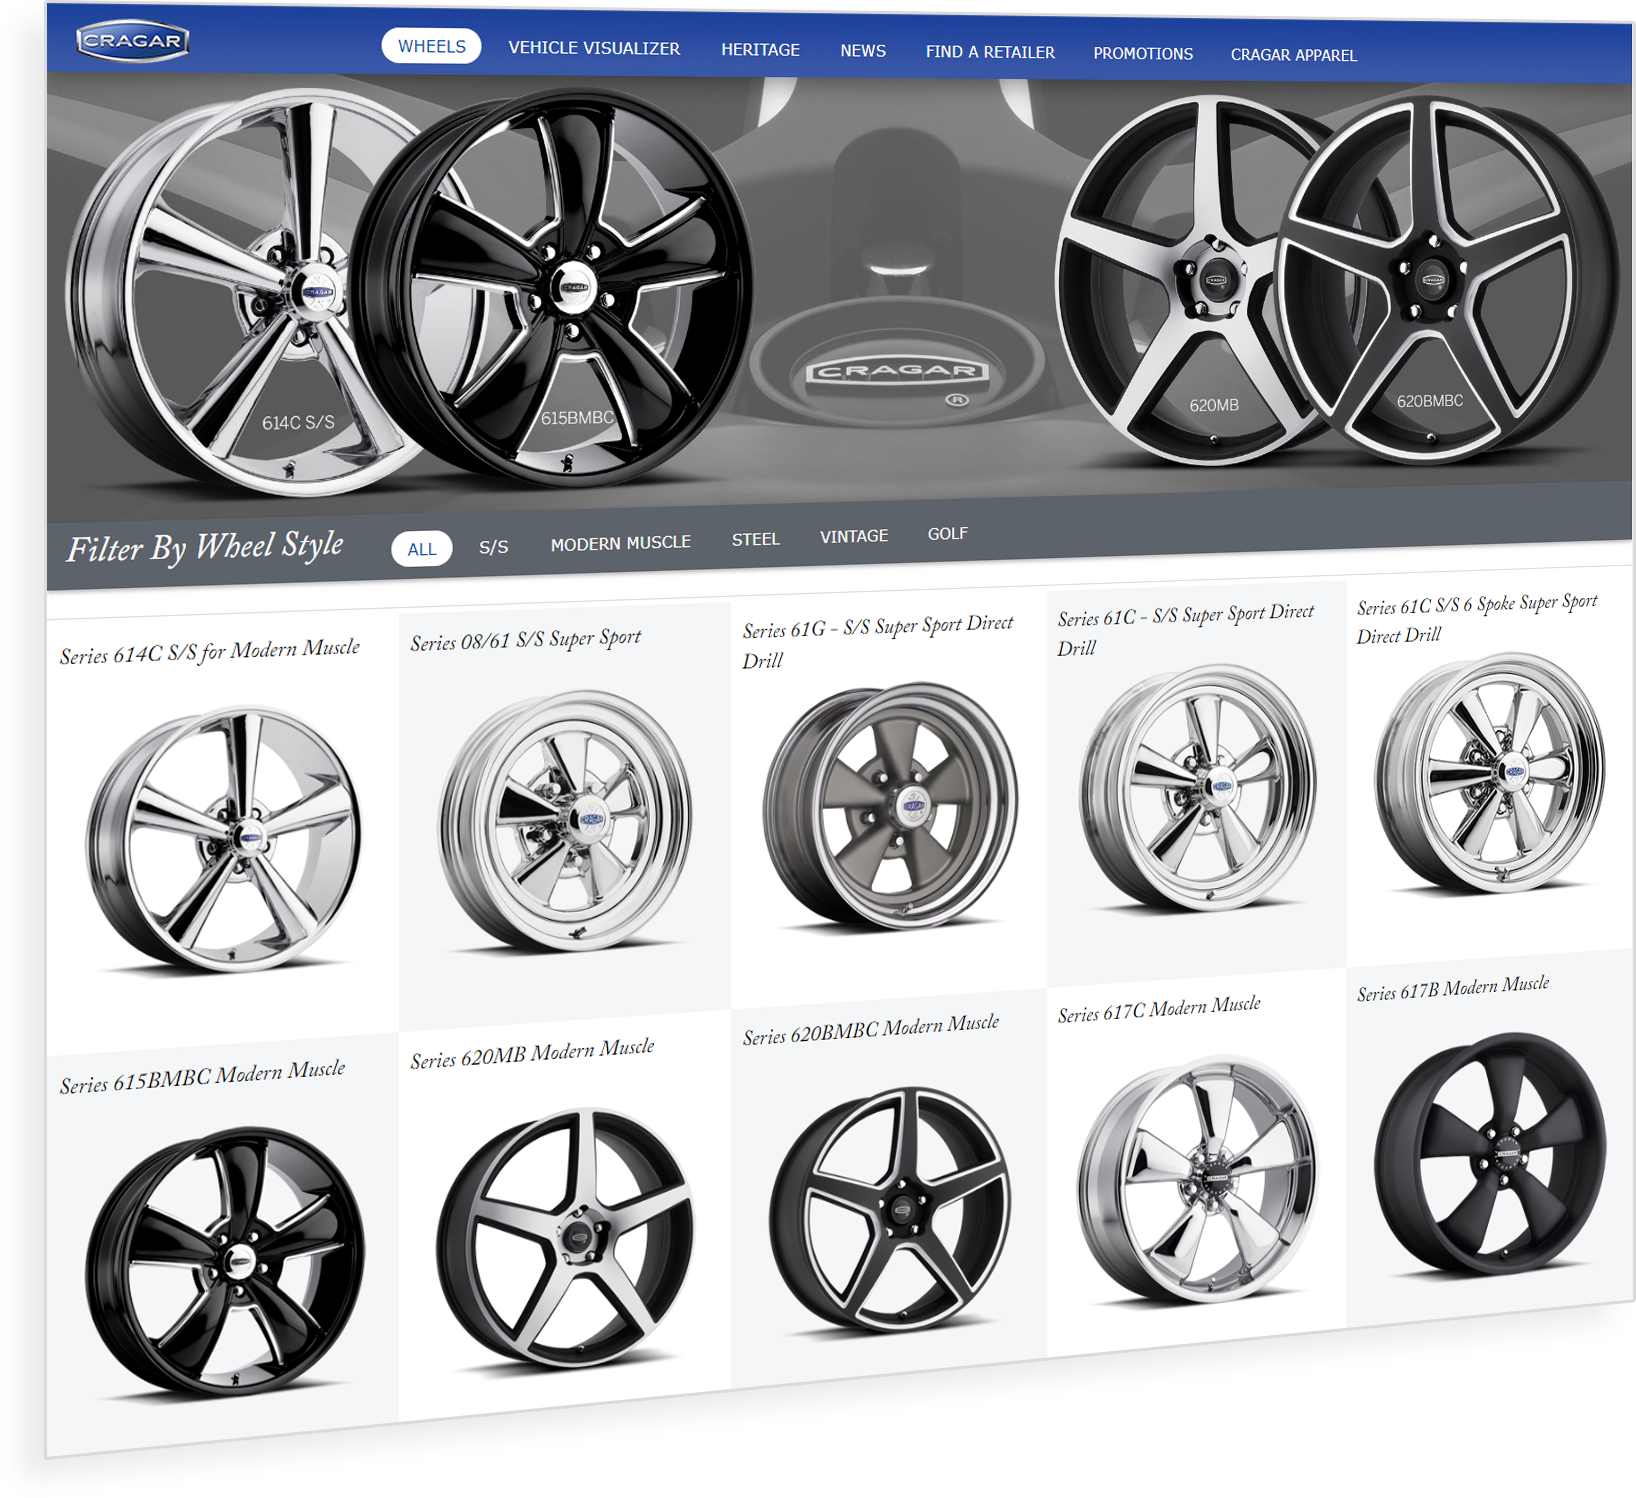Viewport: 1636px width, 1498px height.
Task: Click the Series 08/61 Super Sport wheel image
Action: click(565, 821)
